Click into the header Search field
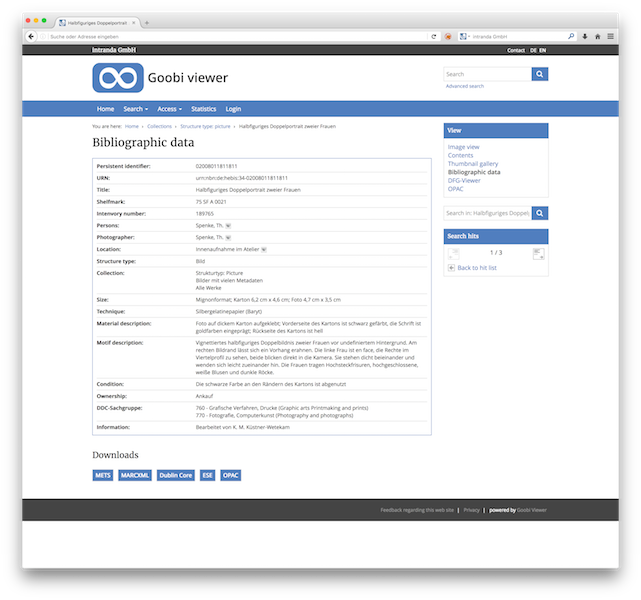Screen dimensions: 641x600 (x=487, y=74)
